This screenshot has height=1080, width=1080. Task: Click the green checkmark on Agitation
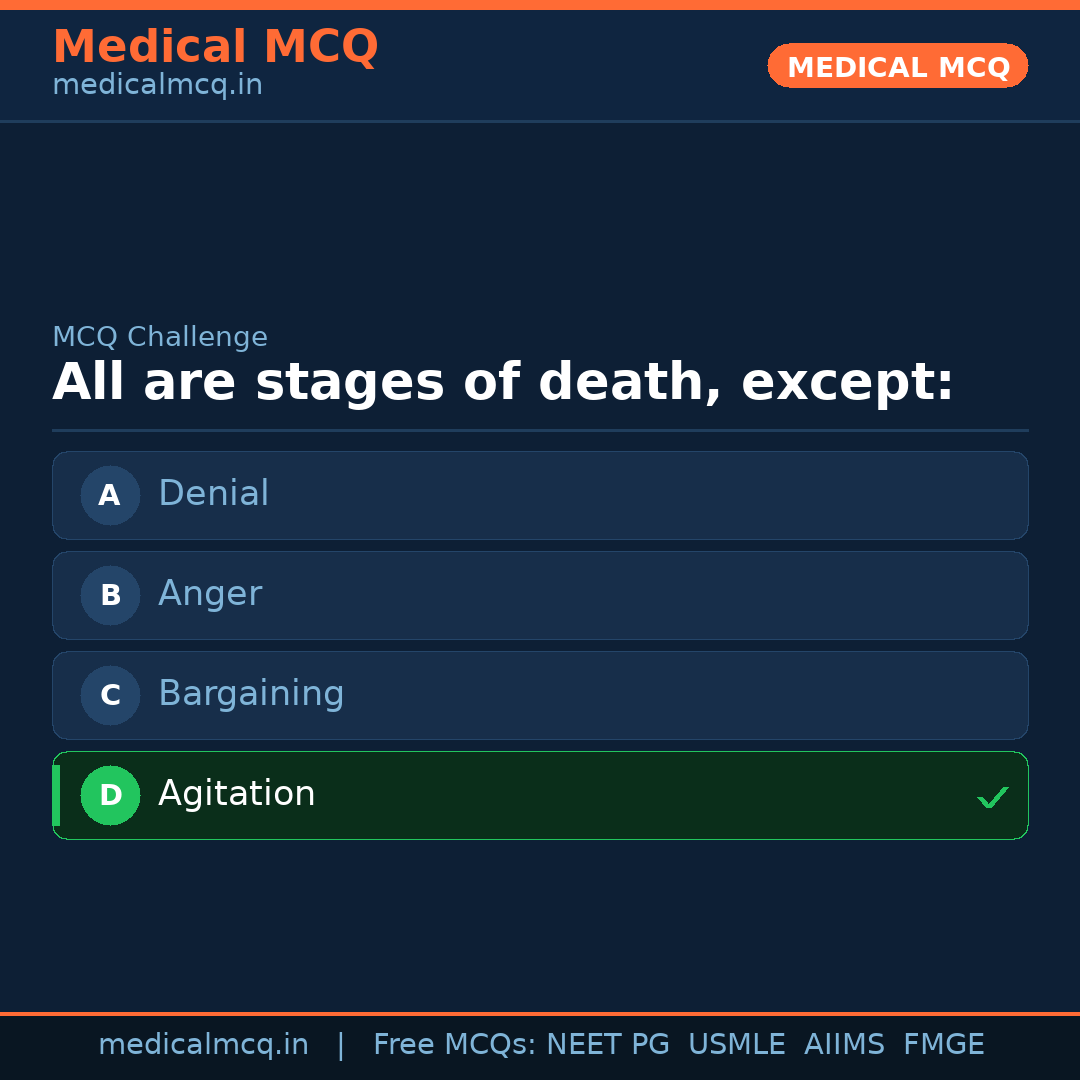pyautogui.click(x=993, y=797)
